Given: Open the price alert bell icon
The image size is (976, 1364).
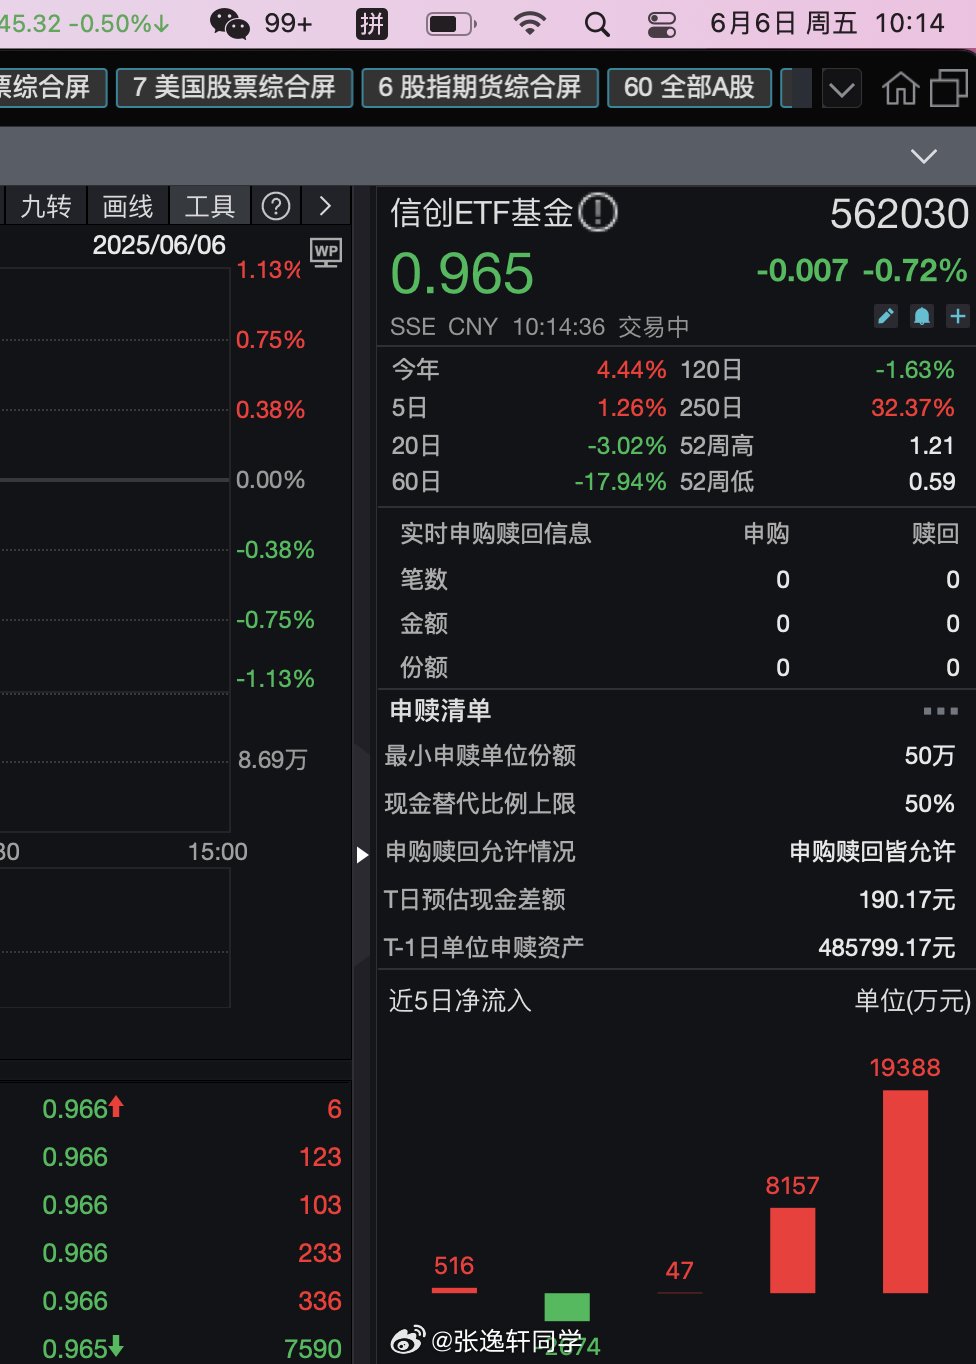Looking at the screenshot, I should [921, 316].
